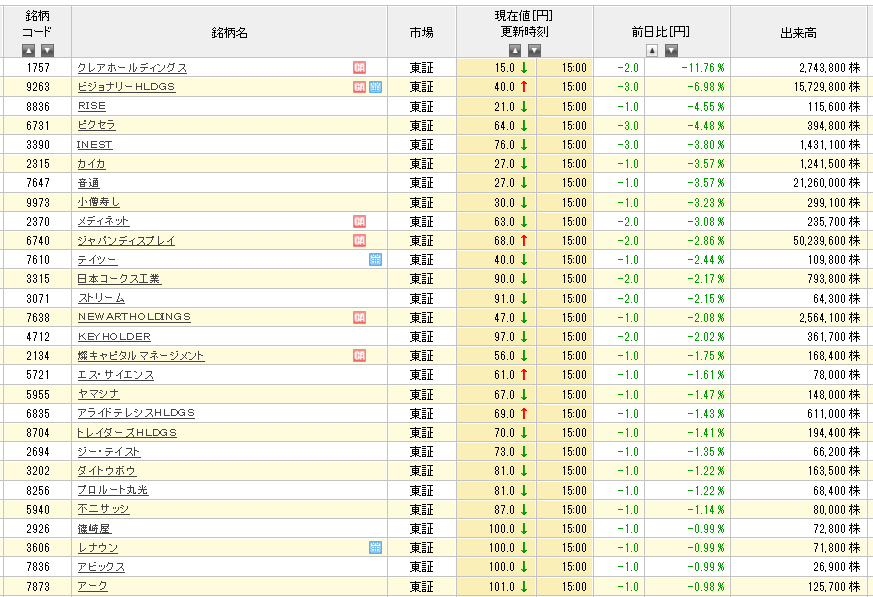
Task: Select the 101.0 price cell for アーク
Action: 497,586
